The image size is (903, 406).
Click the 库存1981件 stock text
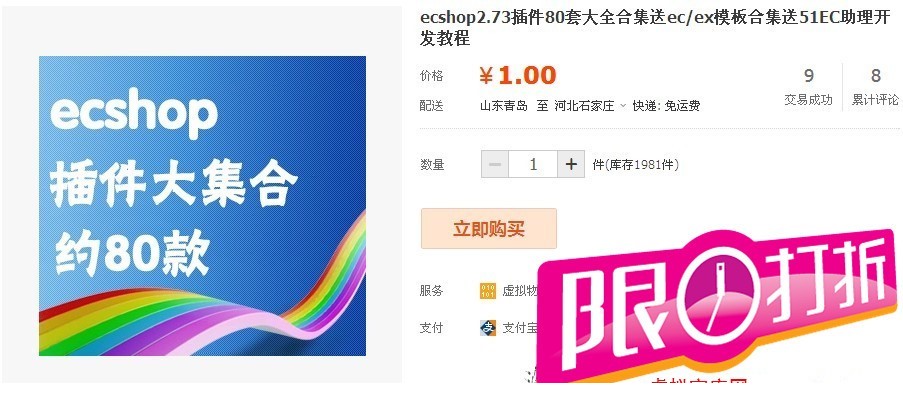[x=635, y=165]
